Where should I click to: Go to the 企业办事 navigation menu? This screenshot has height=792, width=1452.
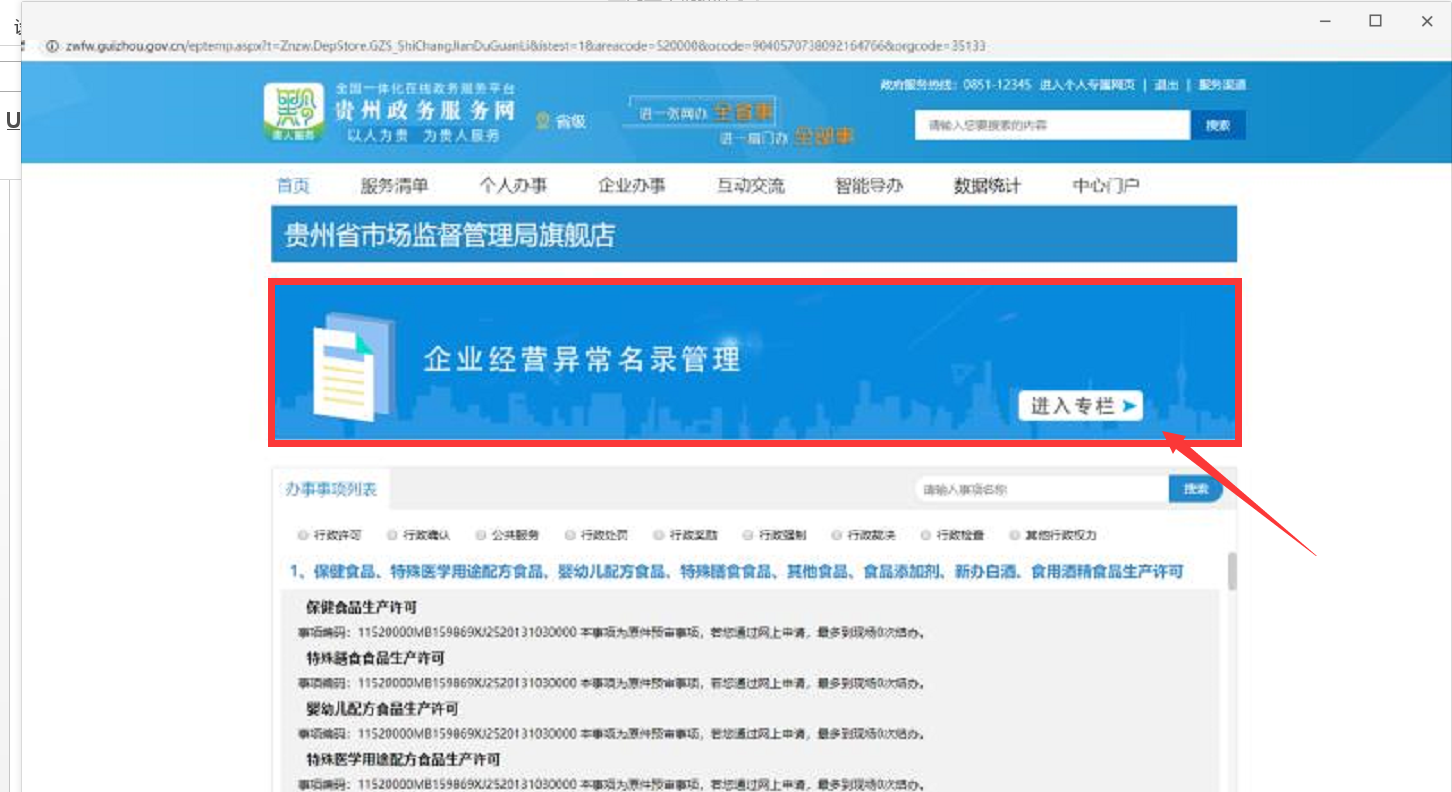click(631, 186)
